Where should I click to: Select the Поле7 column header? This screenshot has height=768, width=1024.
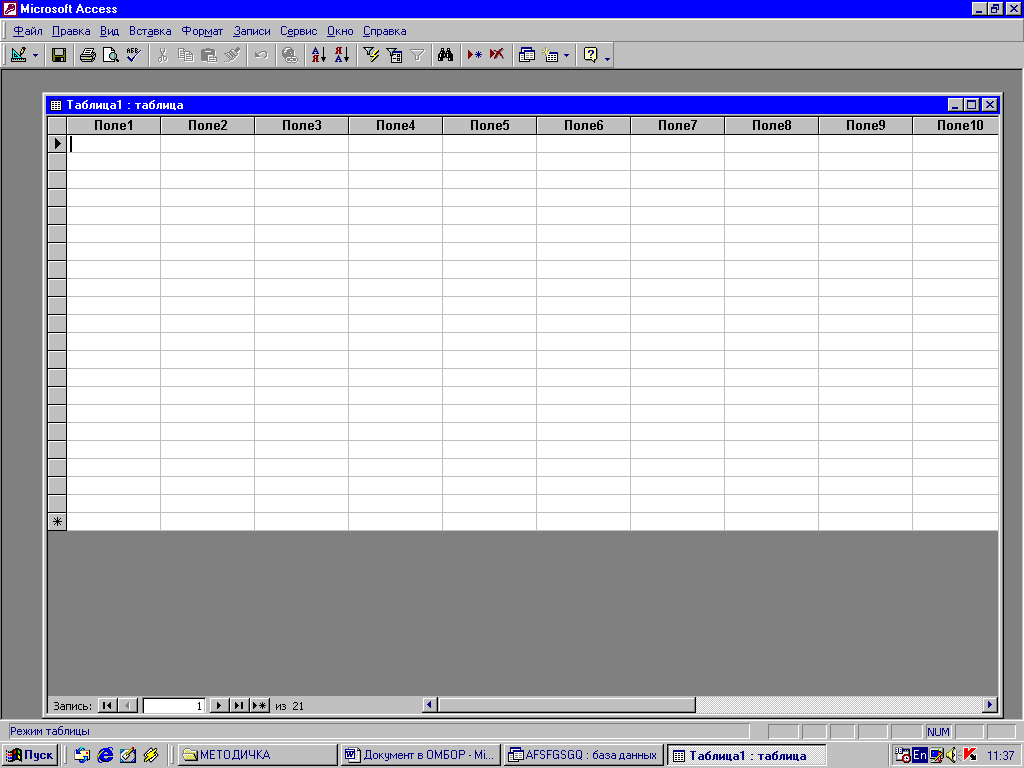pos(678,125)
